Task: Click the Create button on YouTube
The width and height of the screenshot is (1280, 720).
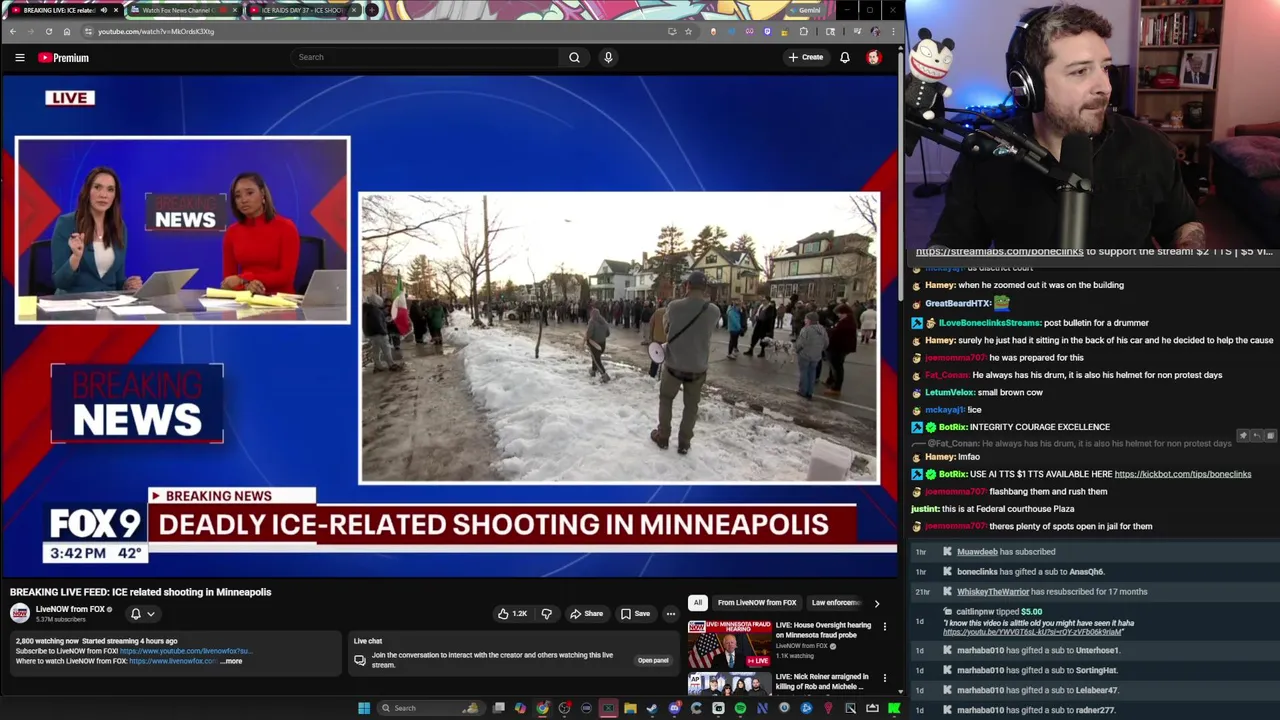Action: click(806, 57)
